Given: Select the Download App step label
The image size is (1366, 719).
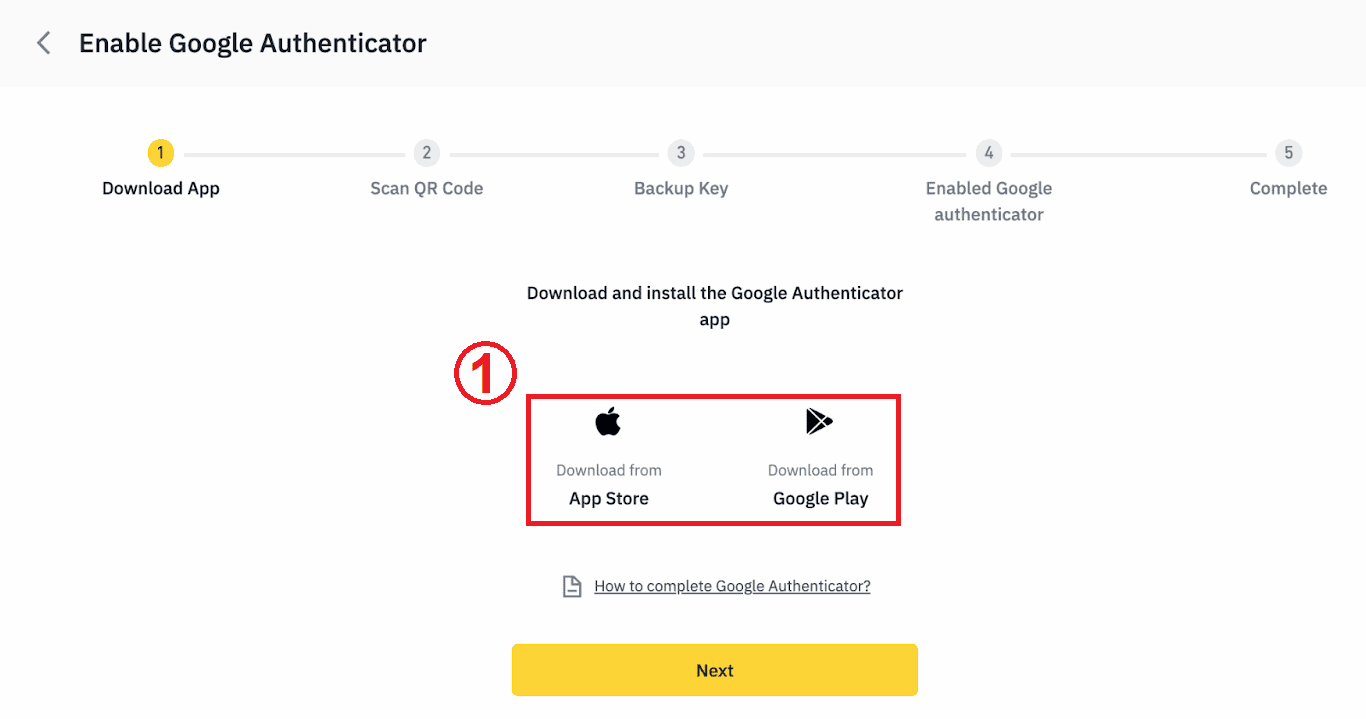Looking at the screenshot, I should pyautogui.click(x=160, y=188).
